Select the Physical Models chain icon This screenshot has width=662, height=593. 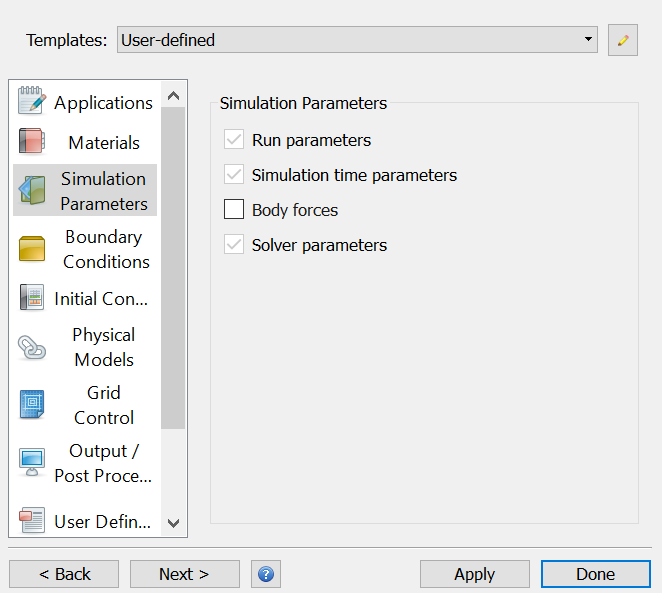pos(32,347)
